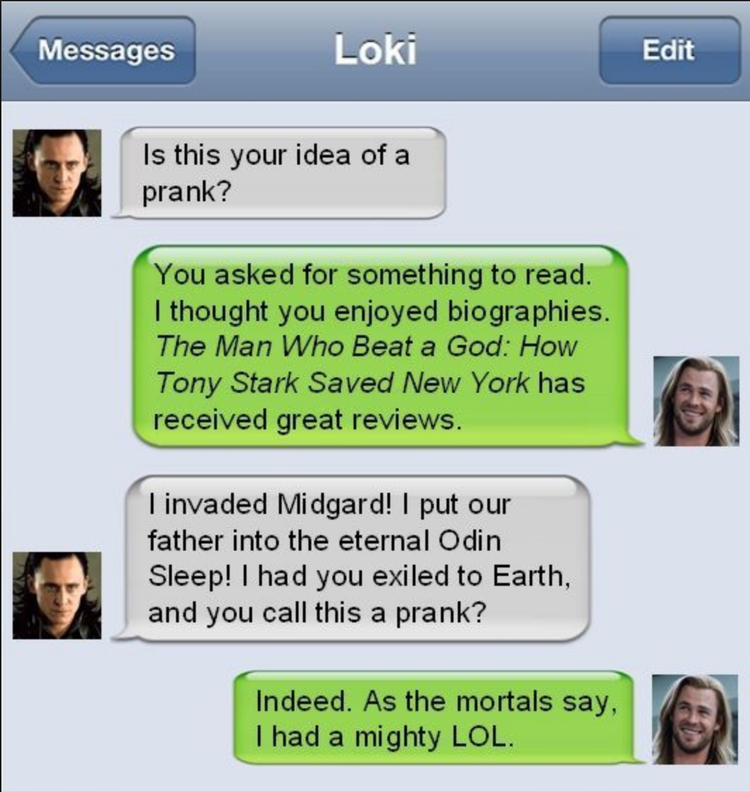Click italic text "Tony Stark Saved New York"
This screenshot has height=792, width=750.
click(343, 382)
